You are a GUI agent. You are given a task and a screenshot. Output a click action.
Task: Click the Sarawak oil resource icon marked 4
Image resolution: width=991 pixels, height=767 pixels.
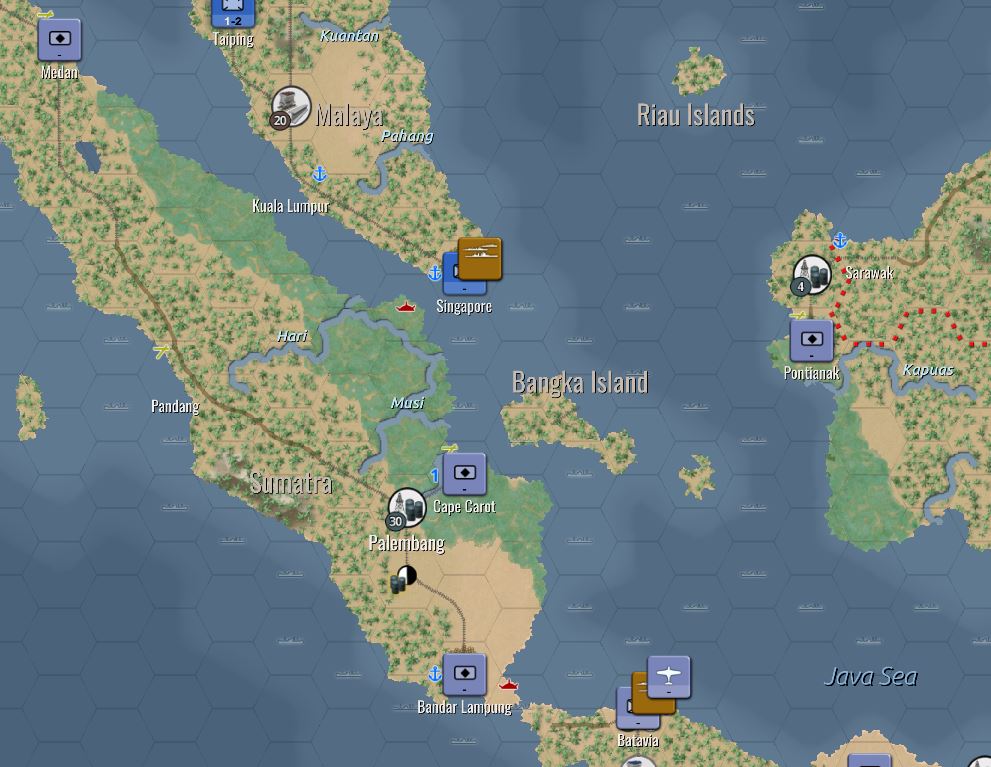coord(812,275)
